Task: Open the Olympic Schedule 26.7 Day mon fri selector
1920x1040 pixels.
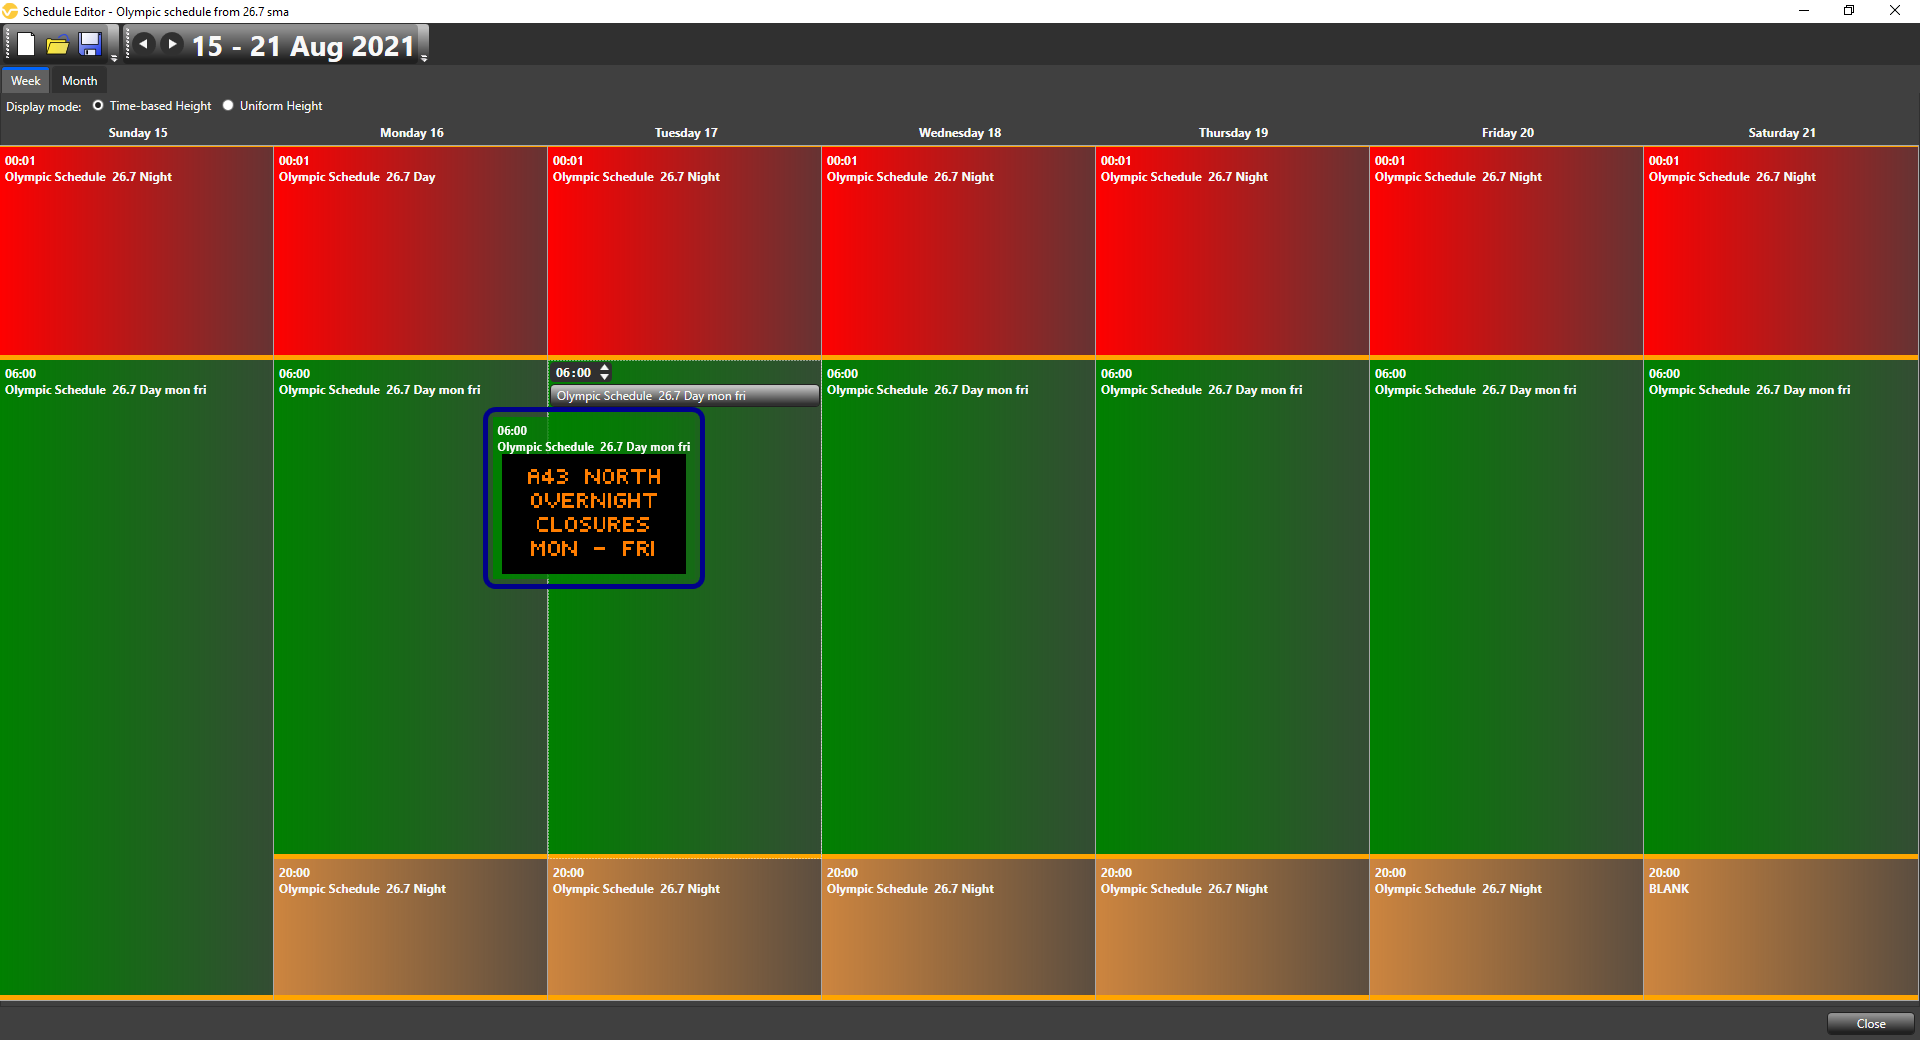Action: 684,396
